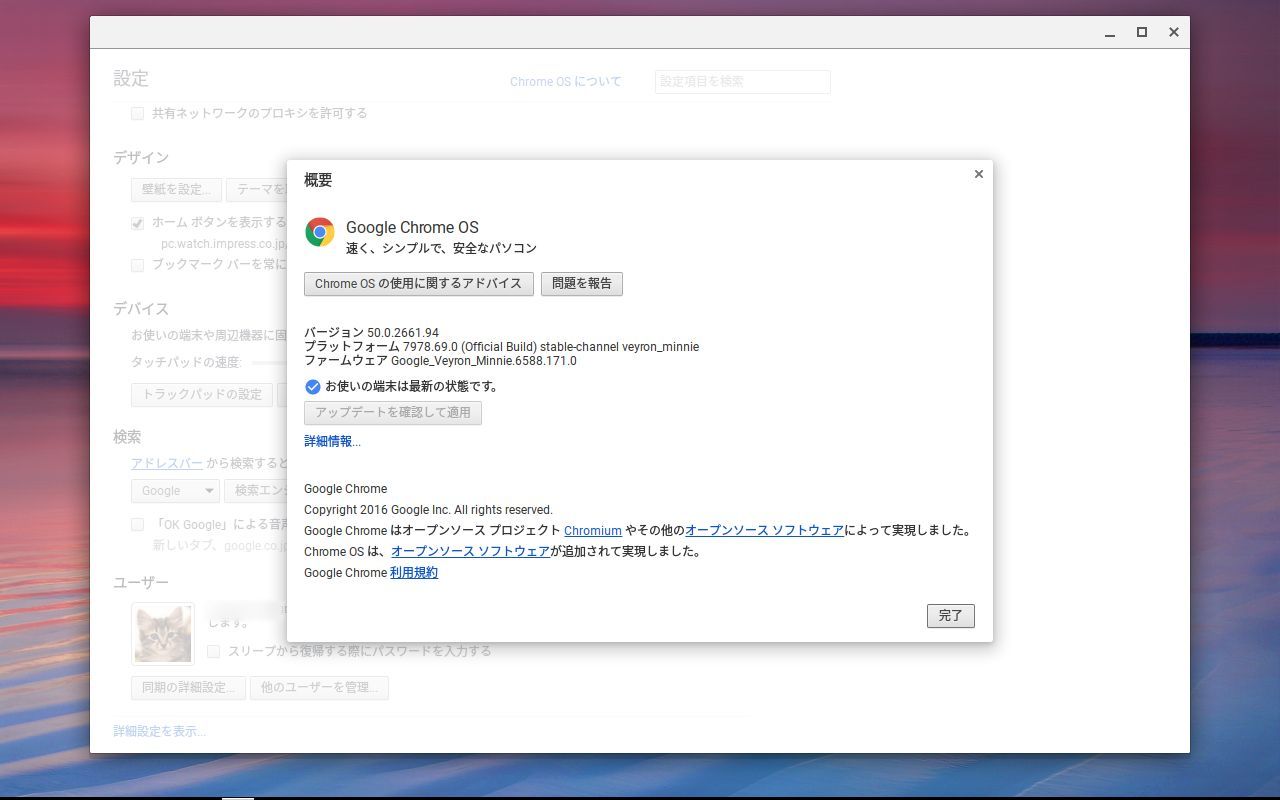Close the 概要 dialog with the X
This screenshot has height=800, width=1280.
(x=979, y=174)
